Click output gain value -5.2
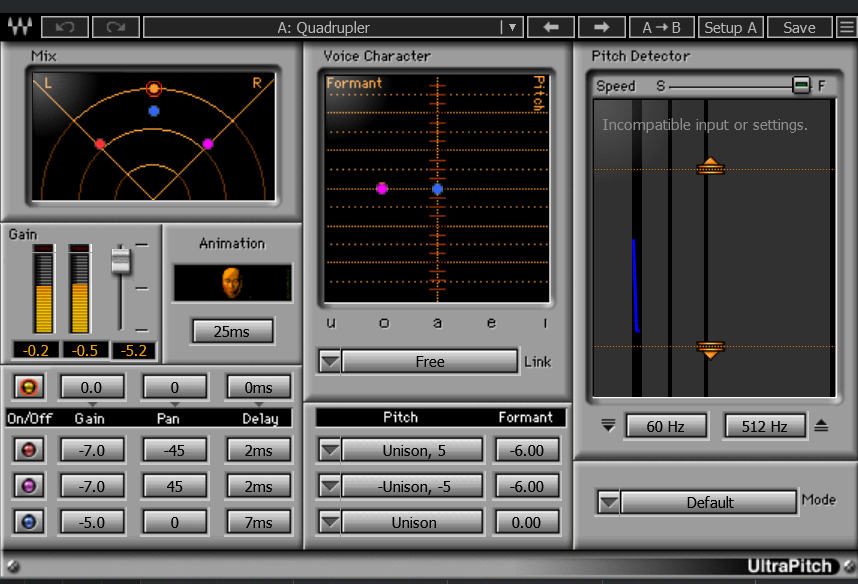Screen dimensions: 858x584 (x=134, y=350)
